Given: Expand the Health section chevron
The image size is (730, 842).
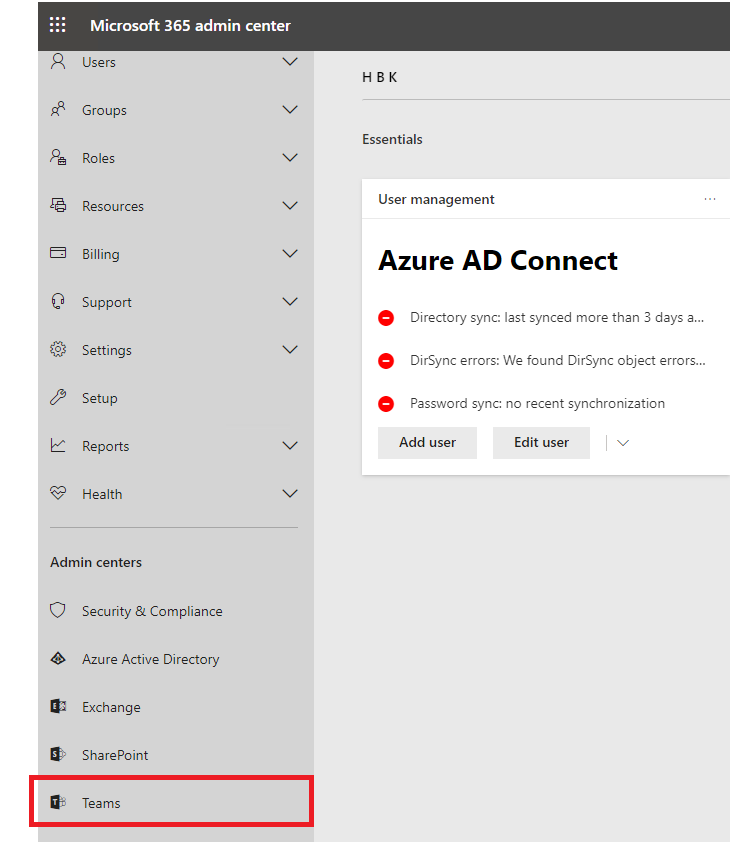Looking at the screenshot, I should point(290,493).
